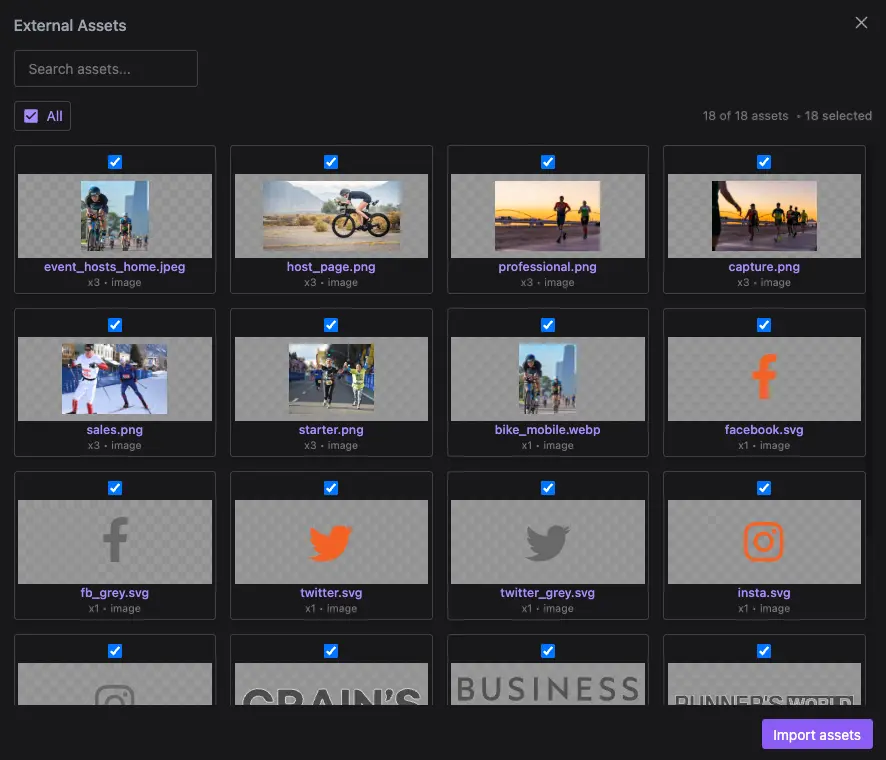Click the grey fb_grey.svg Facebook icon
The image size is (886, 760).
[115, 542]
